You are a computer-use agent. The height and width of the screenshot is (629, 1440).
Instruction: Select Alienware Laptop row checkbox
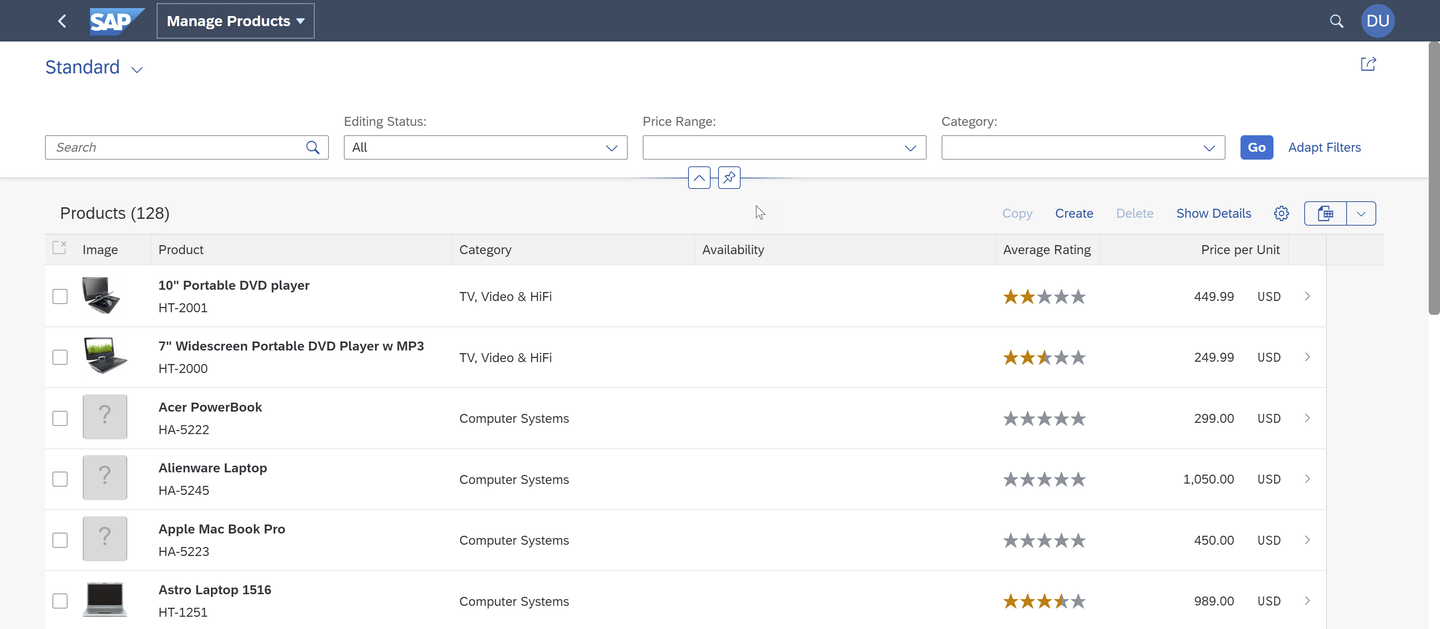pos(60,479)
